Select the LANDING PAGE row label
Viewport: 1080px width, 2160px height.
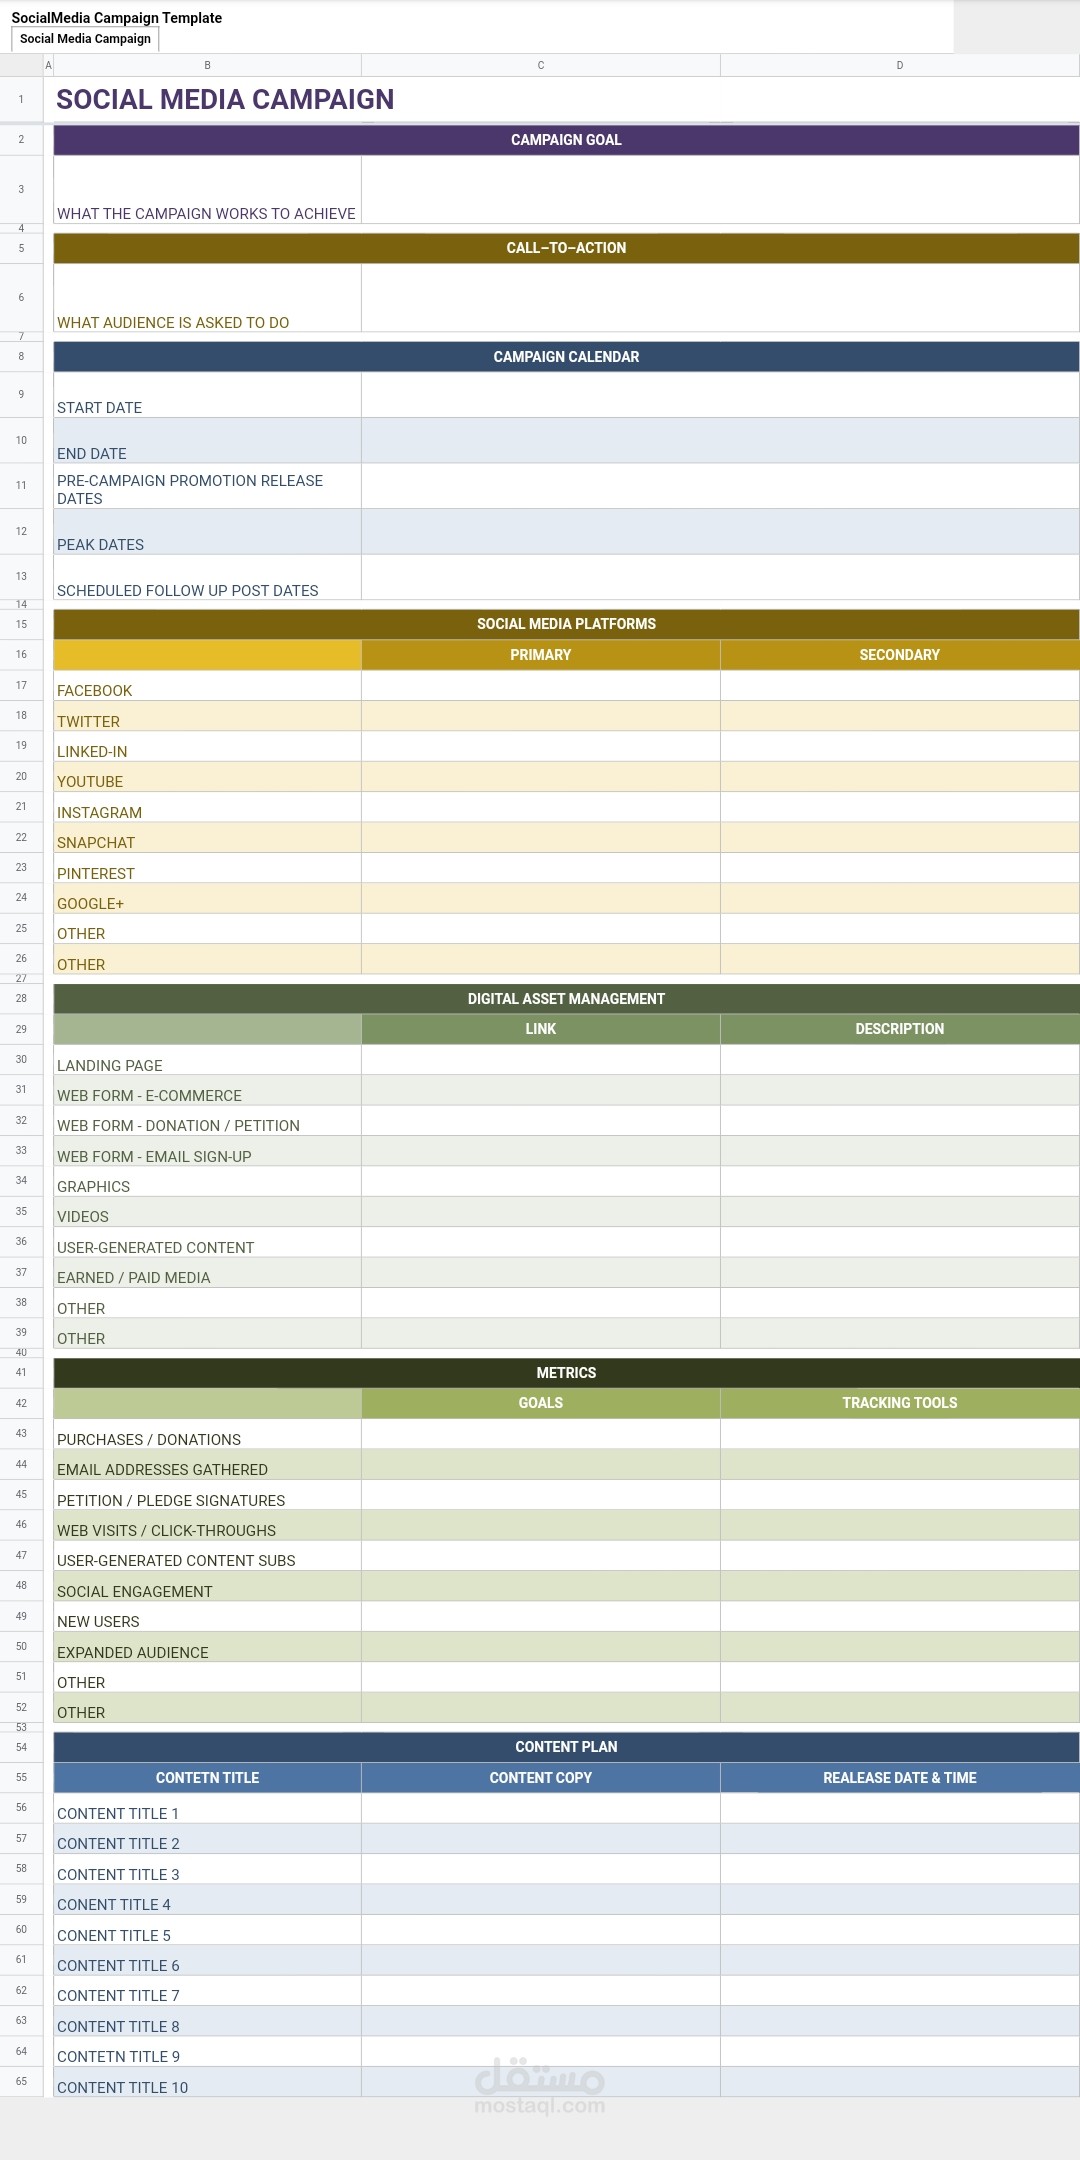pyautogui.click(x=207, y=1060)
